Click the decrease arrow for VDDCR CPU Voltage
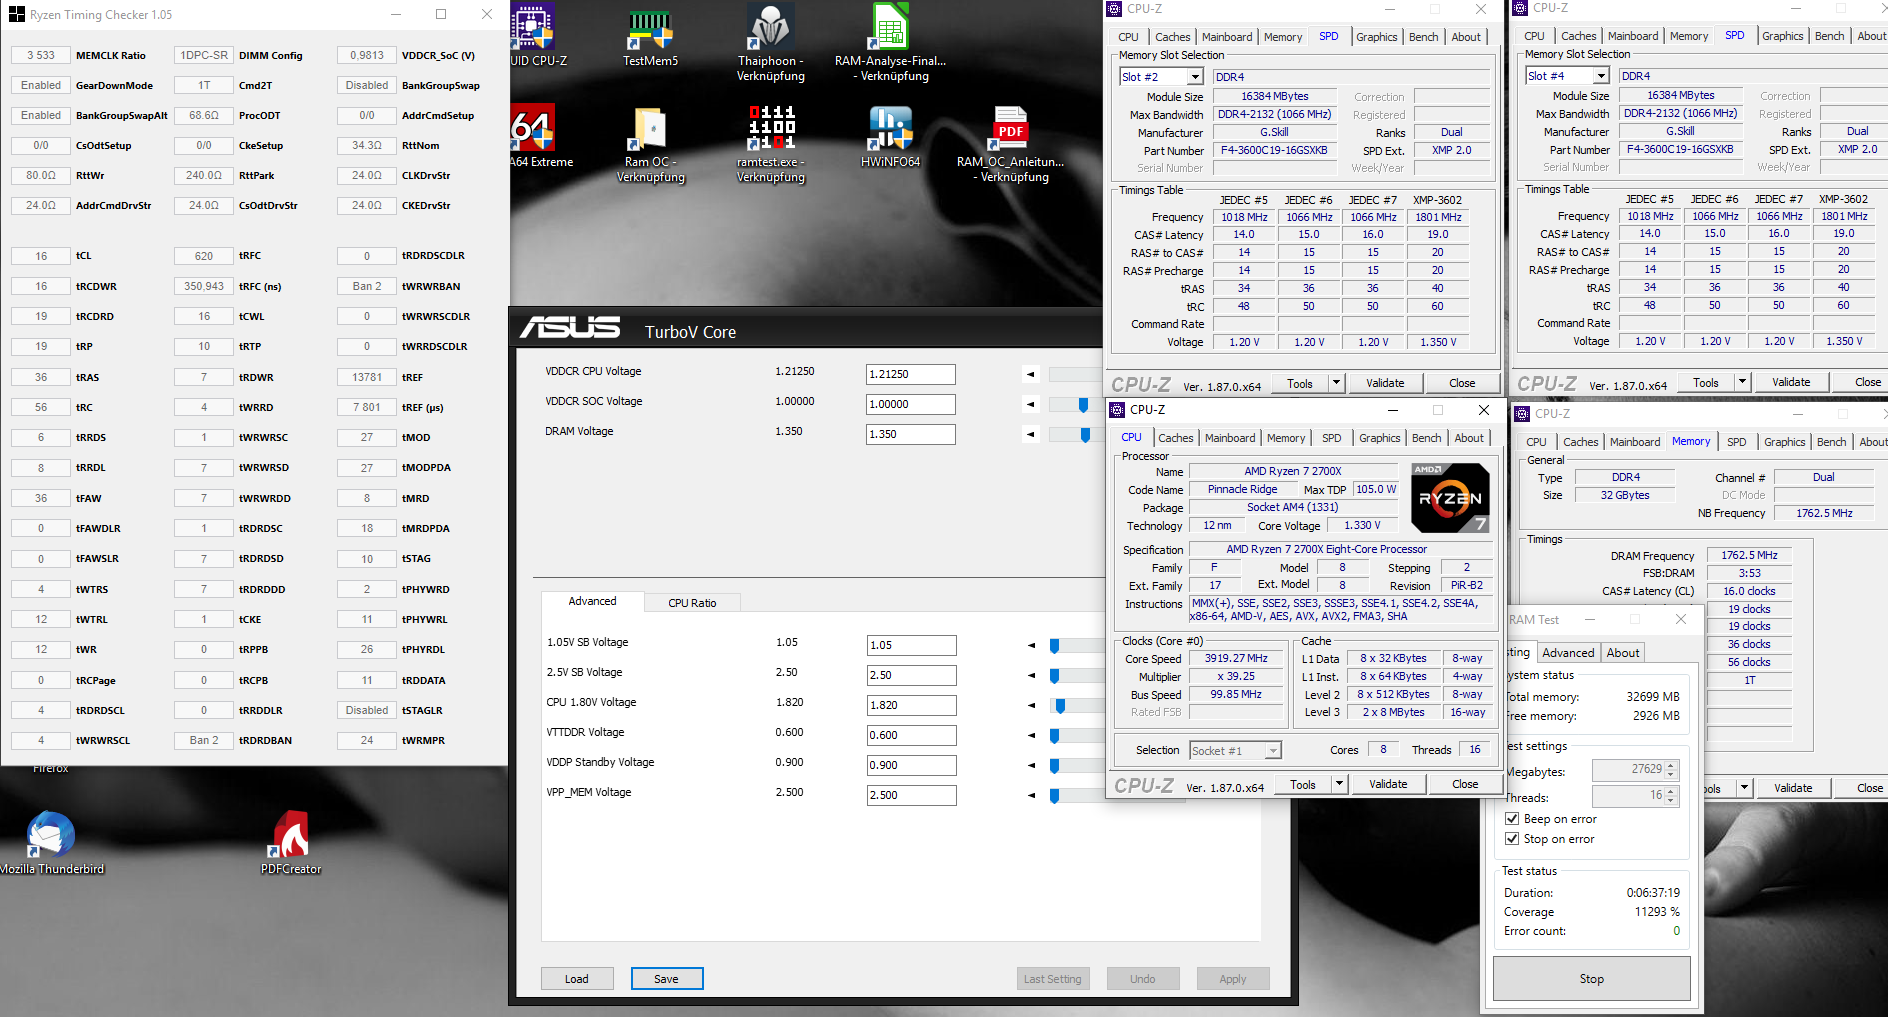 point(1031,374)
